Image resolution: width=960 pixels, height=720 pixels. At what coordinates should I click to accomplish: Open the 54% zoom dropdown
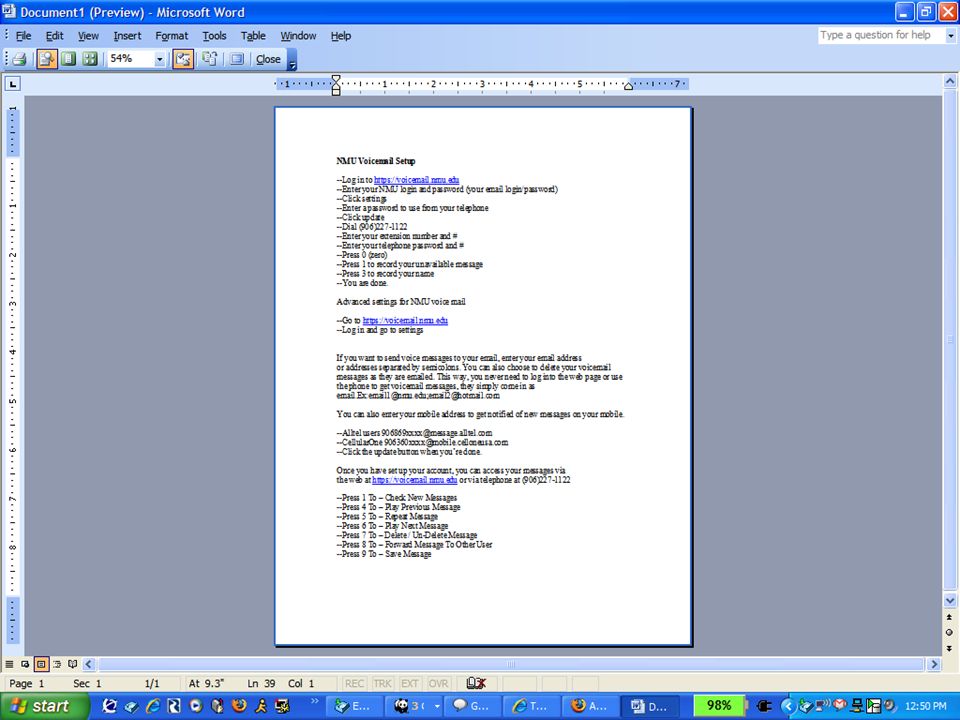[160, 59]
